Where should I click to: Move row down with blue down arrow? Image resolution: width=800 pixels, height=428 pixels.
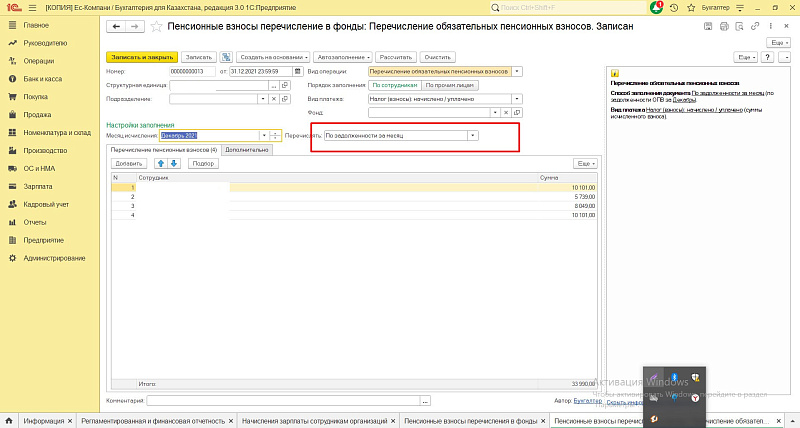pos(173,163)
